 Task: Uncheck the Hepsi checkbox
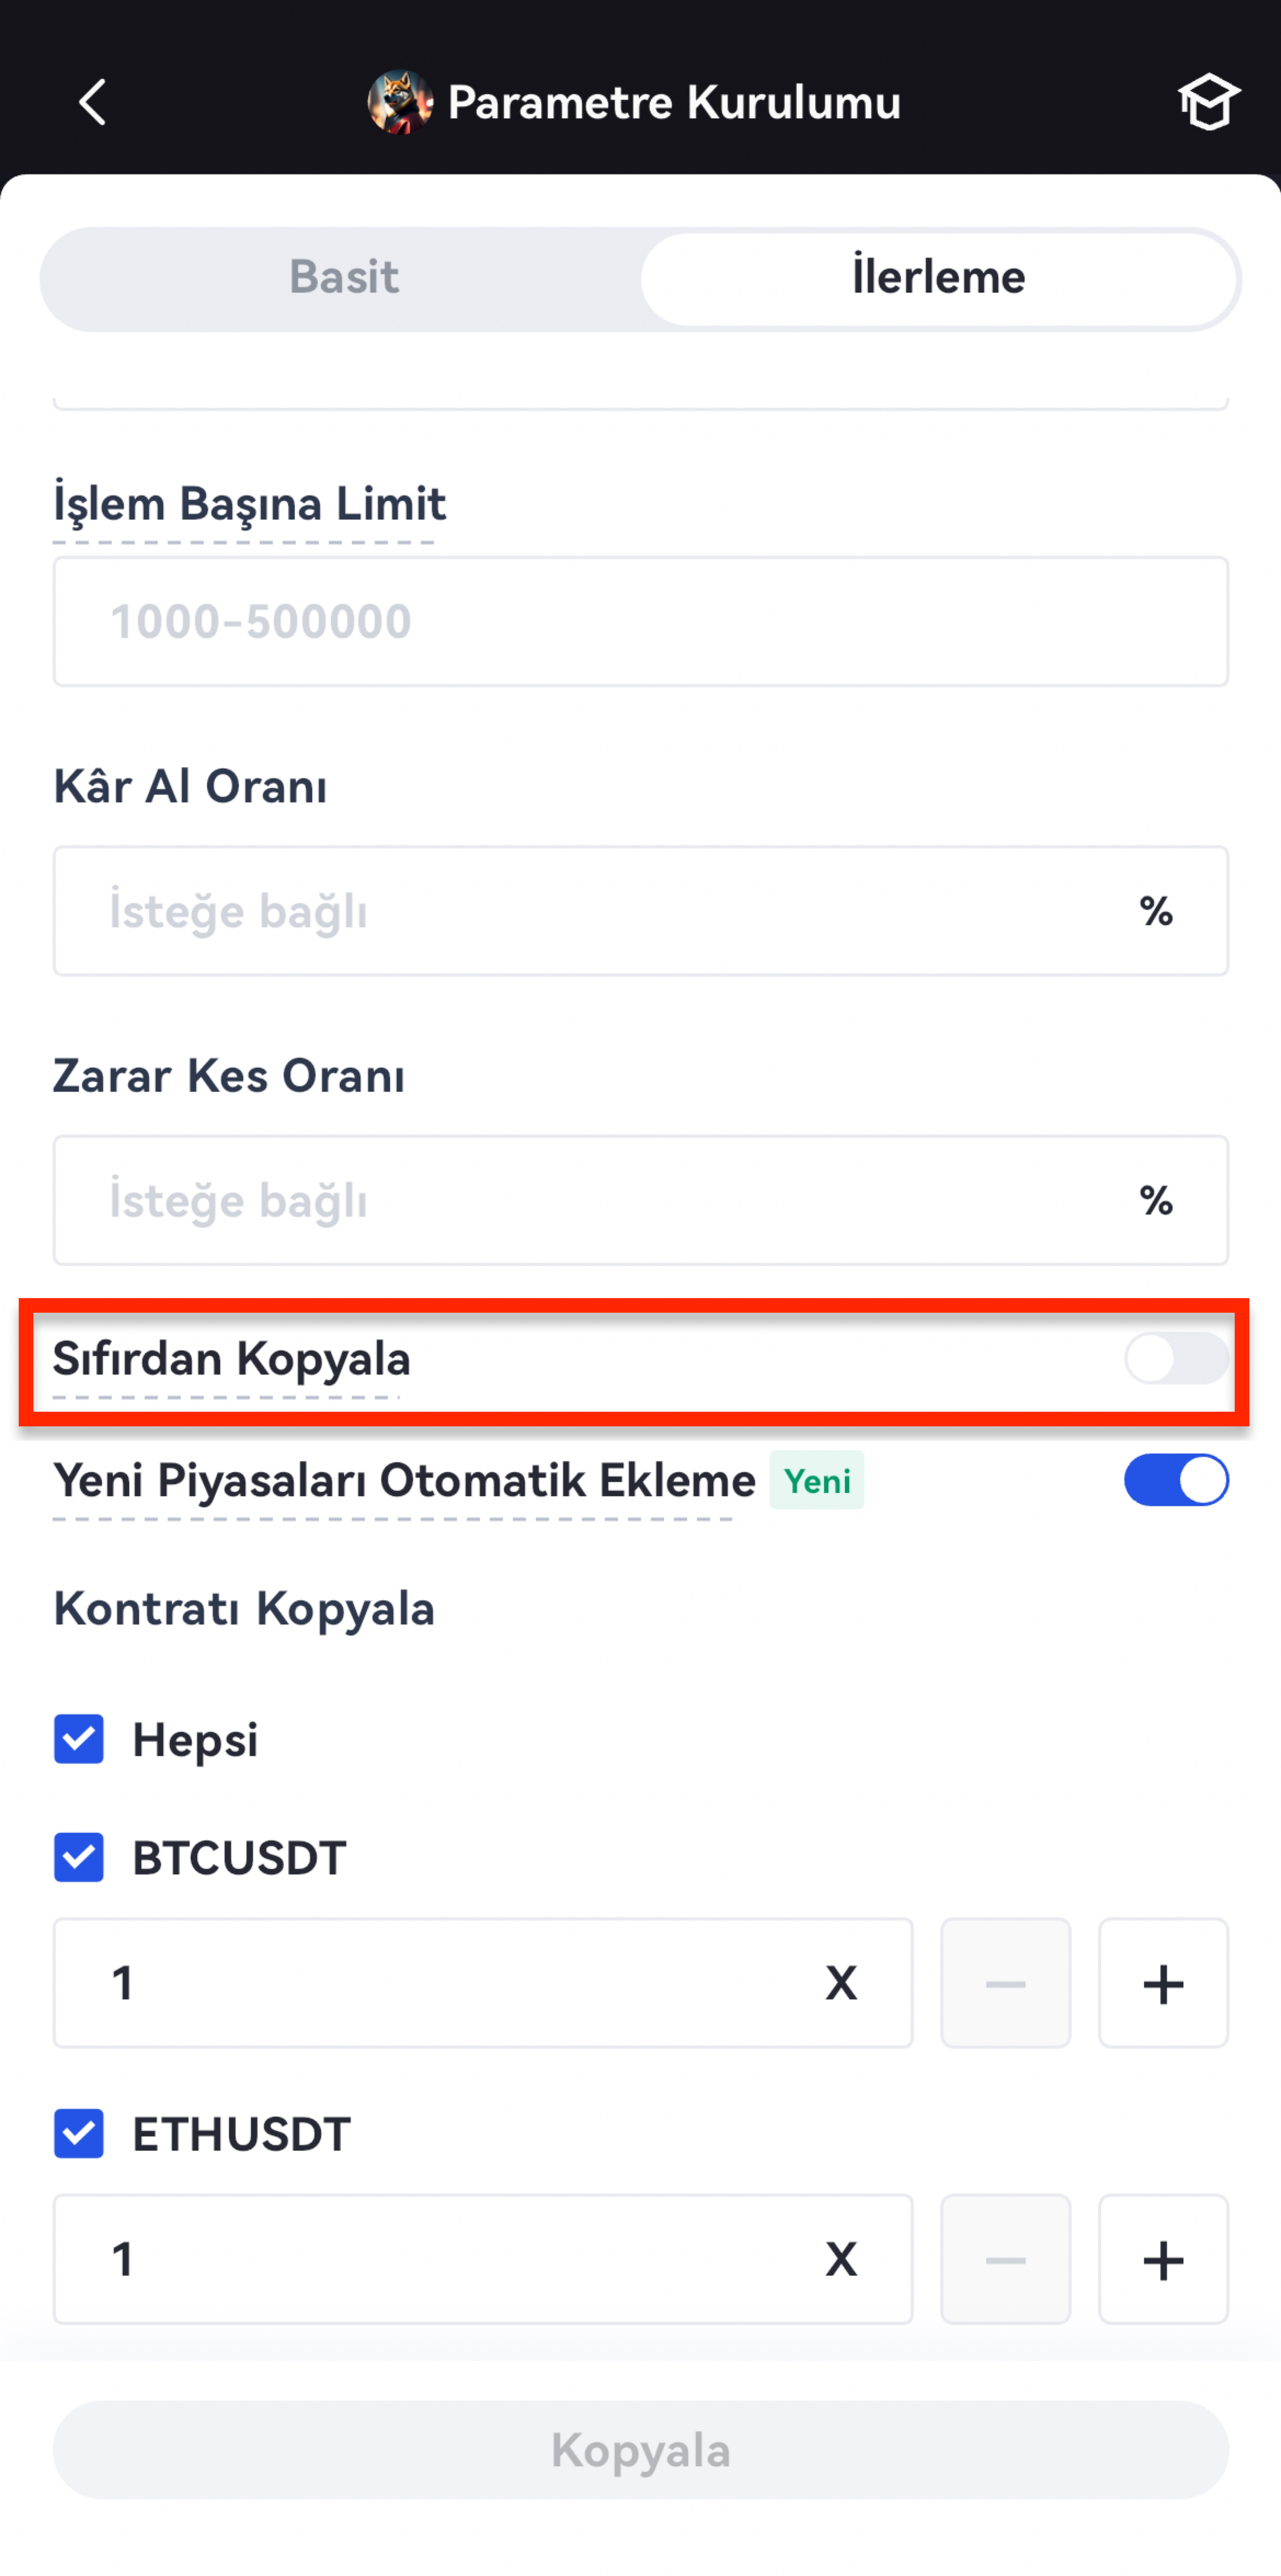79,1739
